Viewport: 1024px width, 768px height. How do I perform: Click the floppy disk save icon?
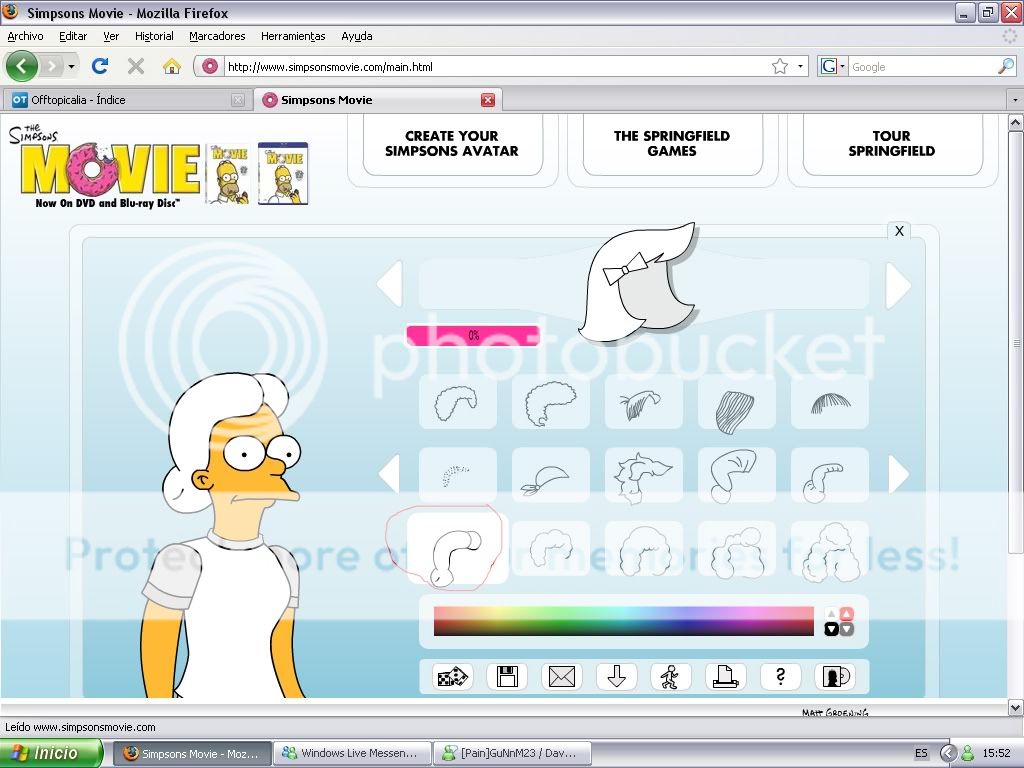(507, 677)
